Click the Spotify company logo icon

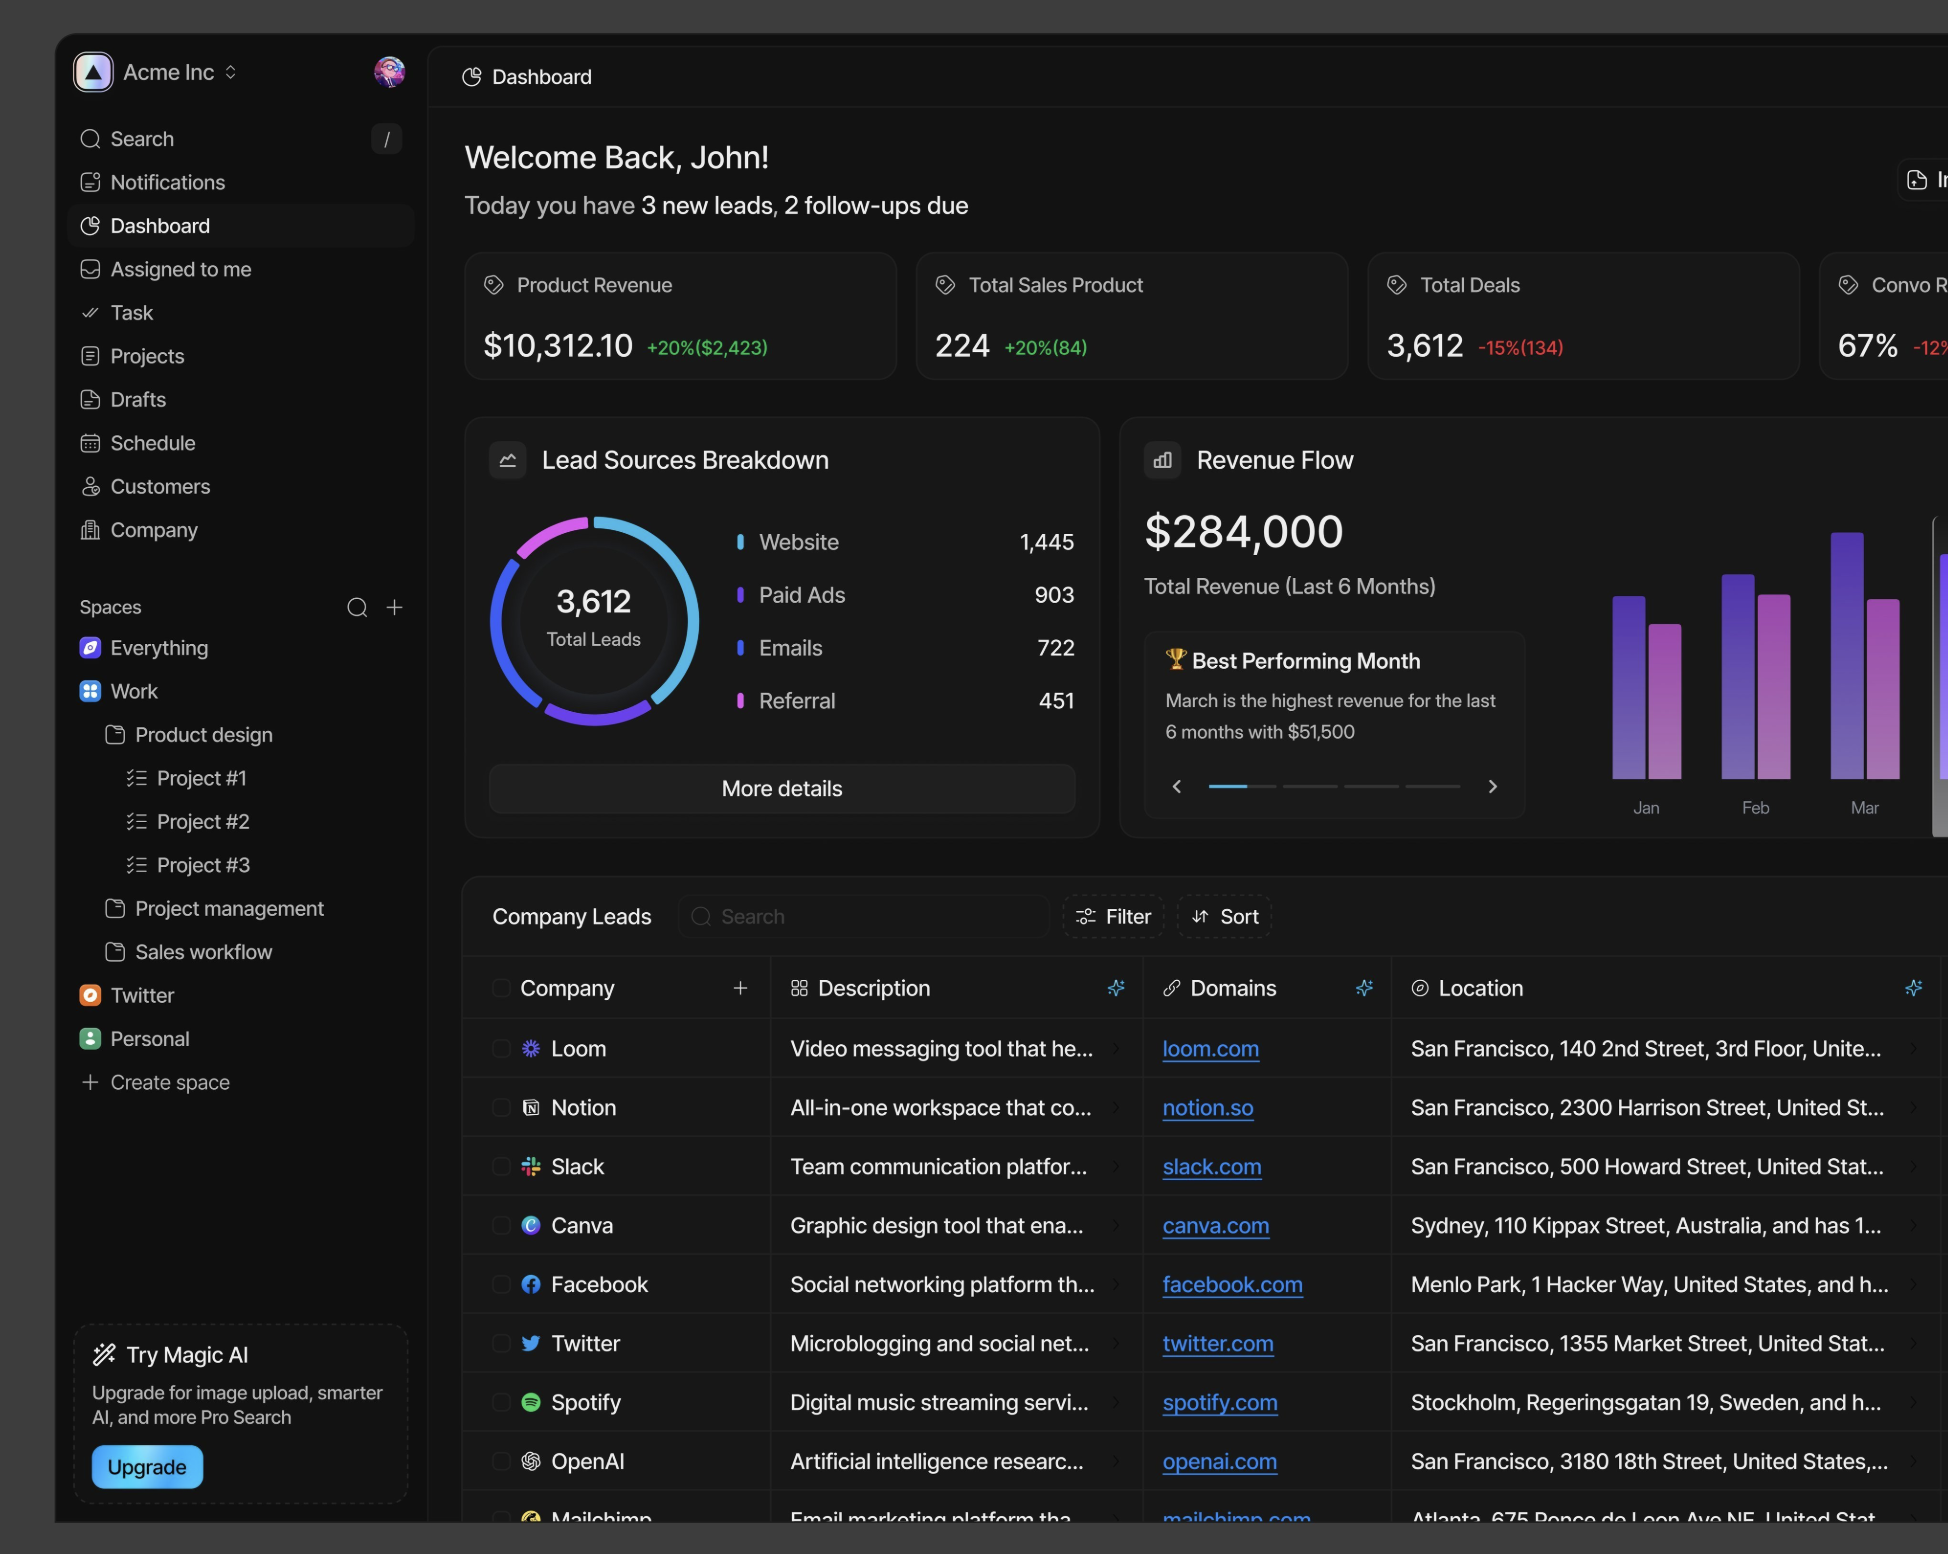click(531, 1402)
